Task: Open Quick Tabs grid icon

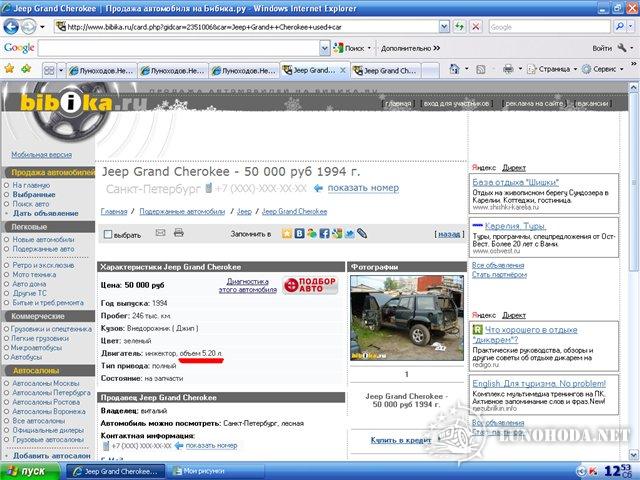Action: tap(49, 70)
